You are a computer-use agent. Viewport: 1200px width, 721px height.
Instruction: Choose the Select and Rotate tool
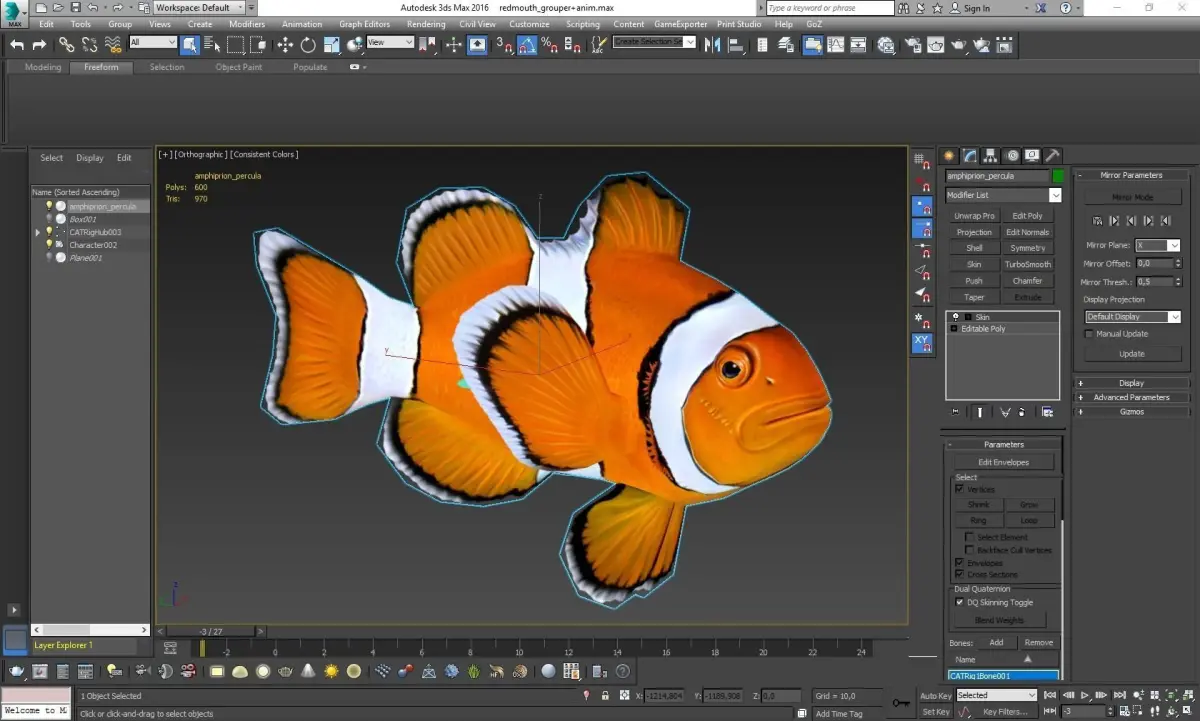click(308, 45)
